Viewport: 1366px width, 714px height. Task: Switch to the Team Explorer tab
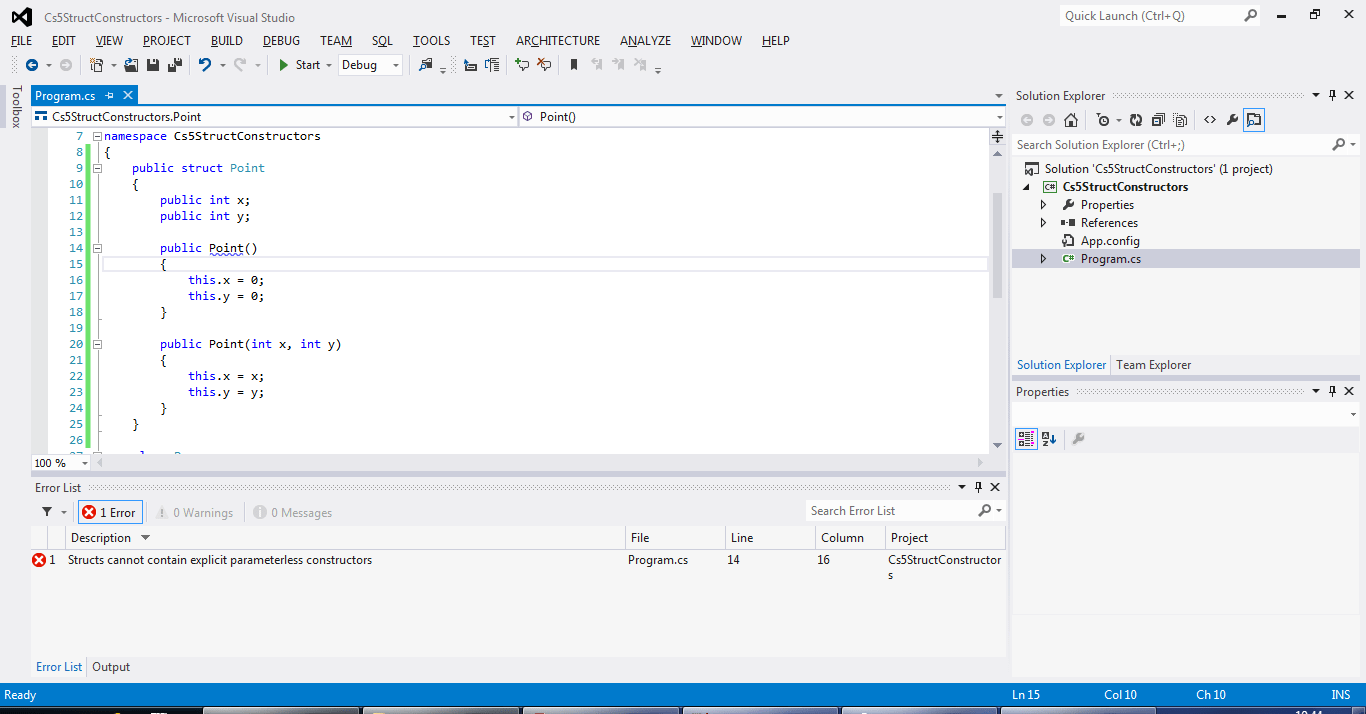pos(1153,364)
